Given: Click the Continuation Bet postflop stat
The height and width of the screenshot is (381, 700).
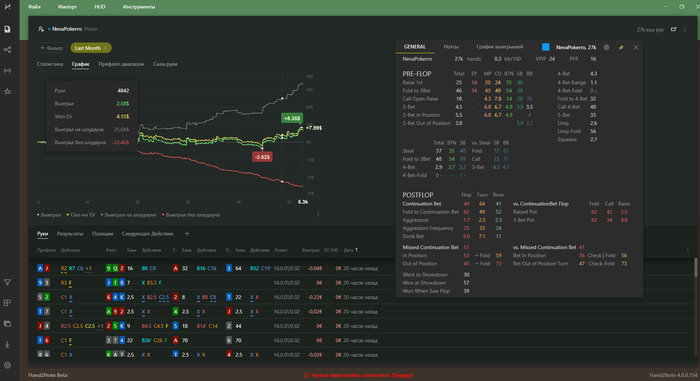Looking at the screenshot, I should click(x=422, y=204).
